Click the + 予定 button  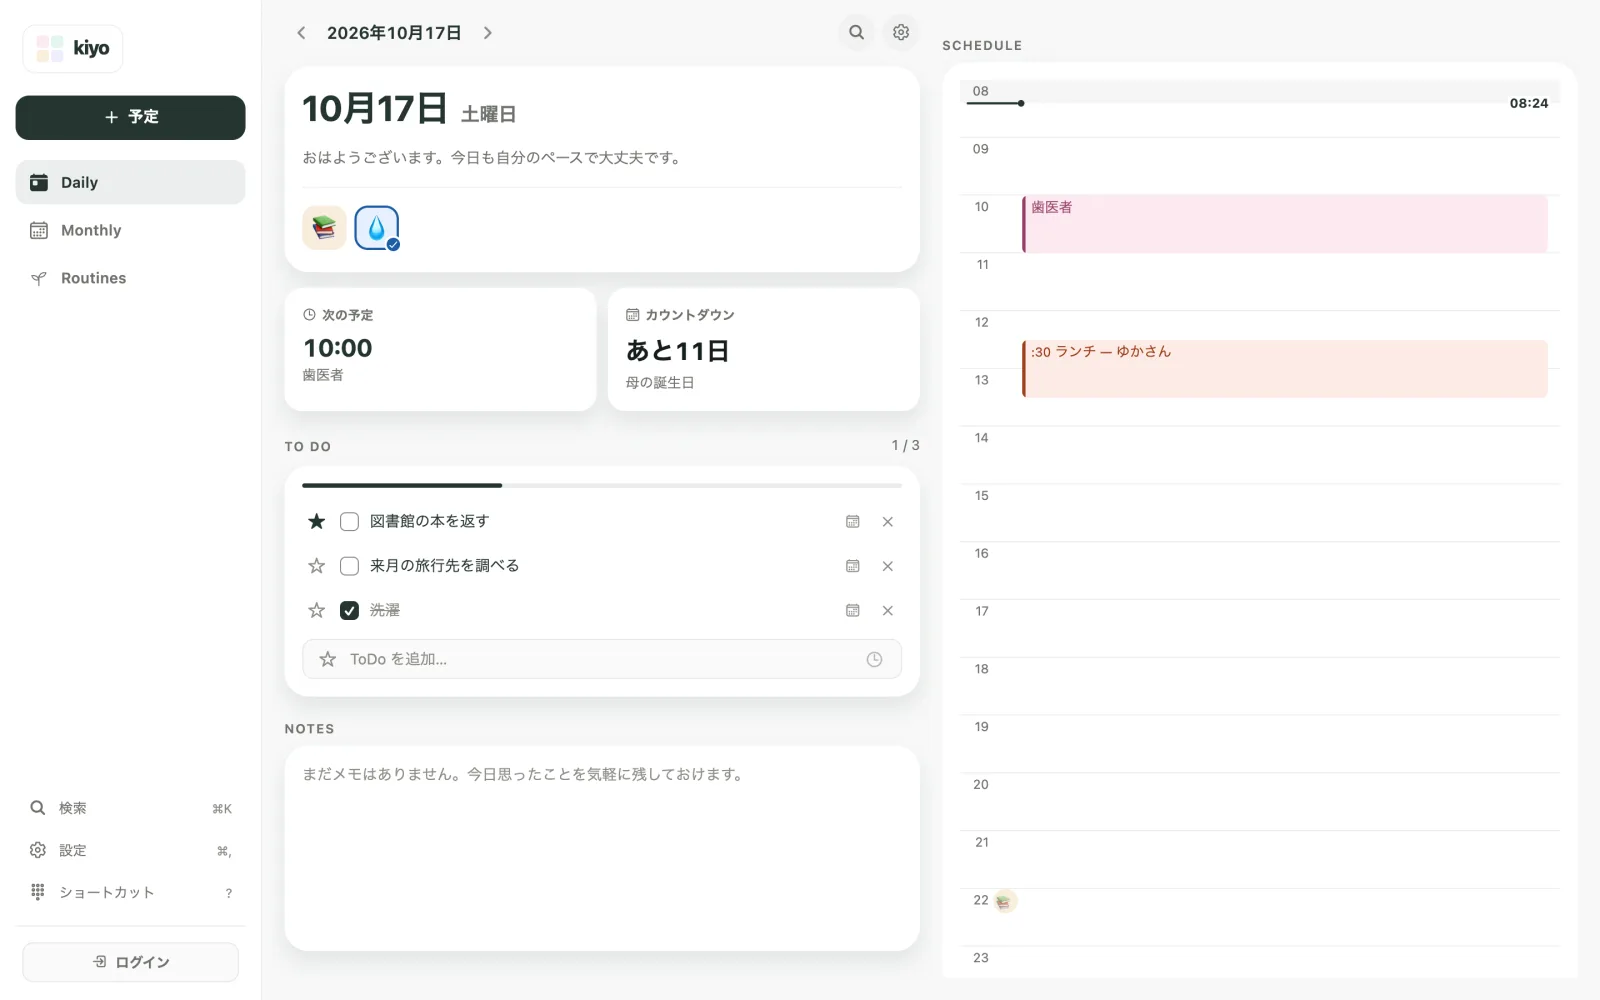(130, 117)
